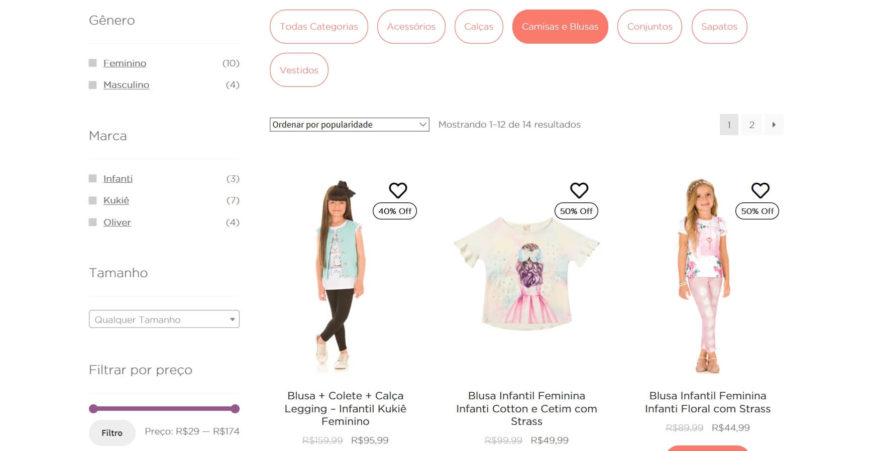Click heart icon on Infanti Floral blouse
This screenshot has width=869, height=451.
(x=760, y=190)
